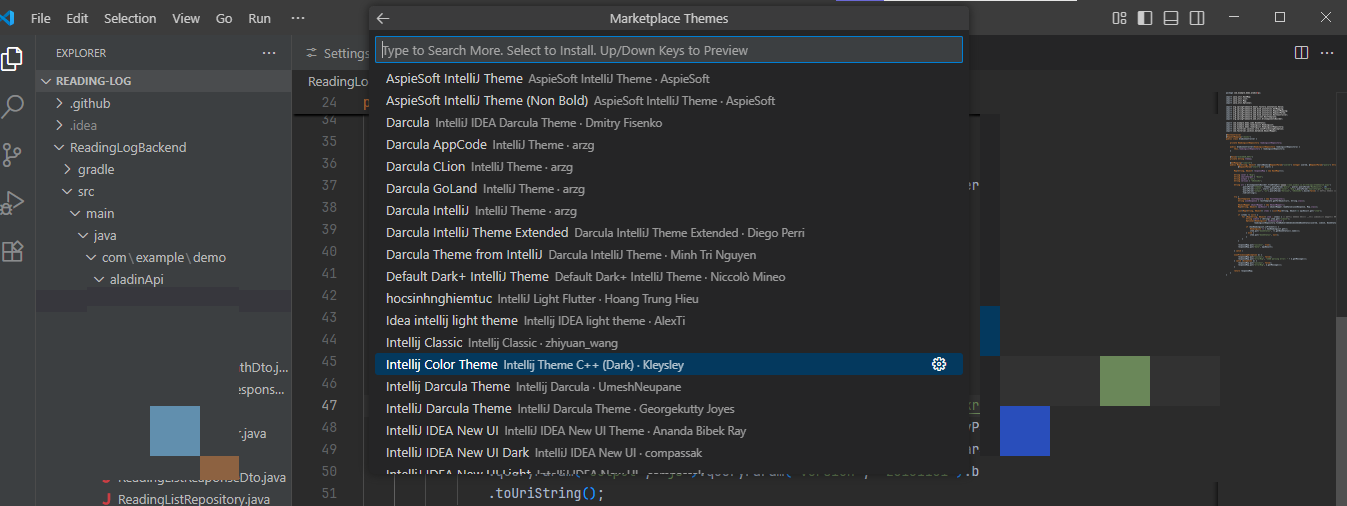Show more menus via title bar ellipsis
1347x506 pixels.
(x=297, y=18)
